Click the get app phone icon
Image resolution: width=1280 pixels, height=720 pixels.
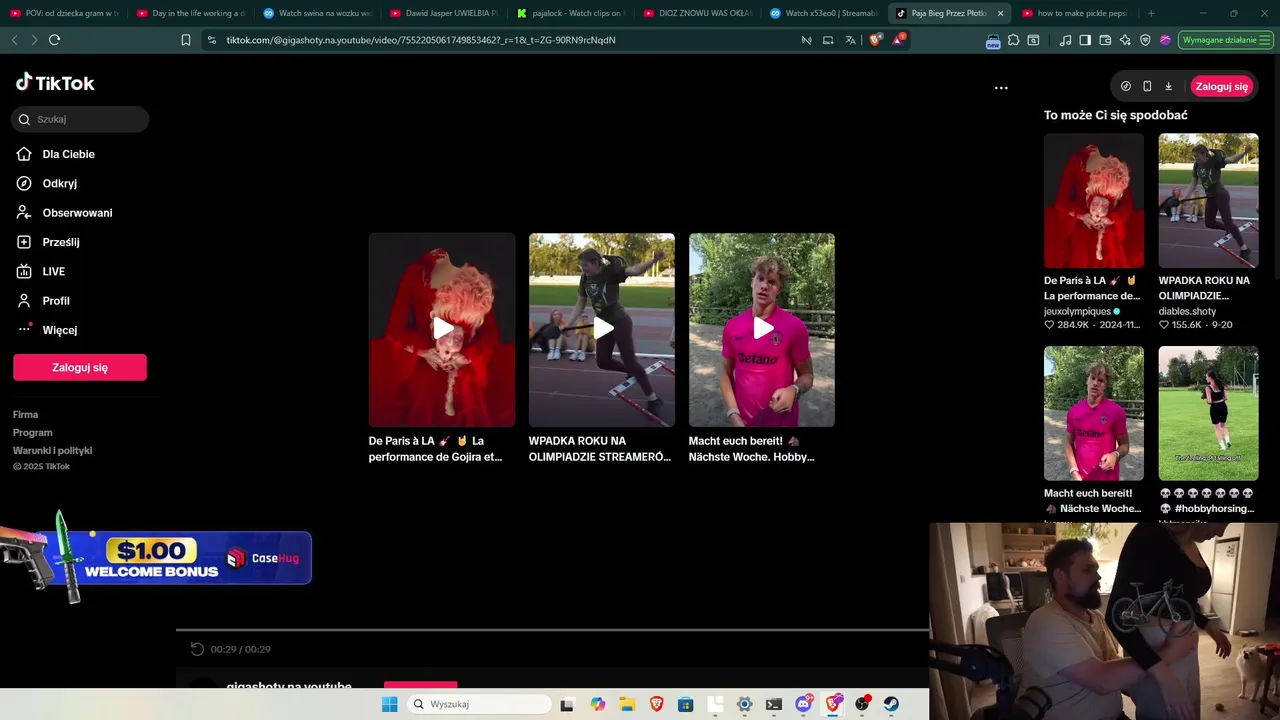click(x=1147, y=86)
